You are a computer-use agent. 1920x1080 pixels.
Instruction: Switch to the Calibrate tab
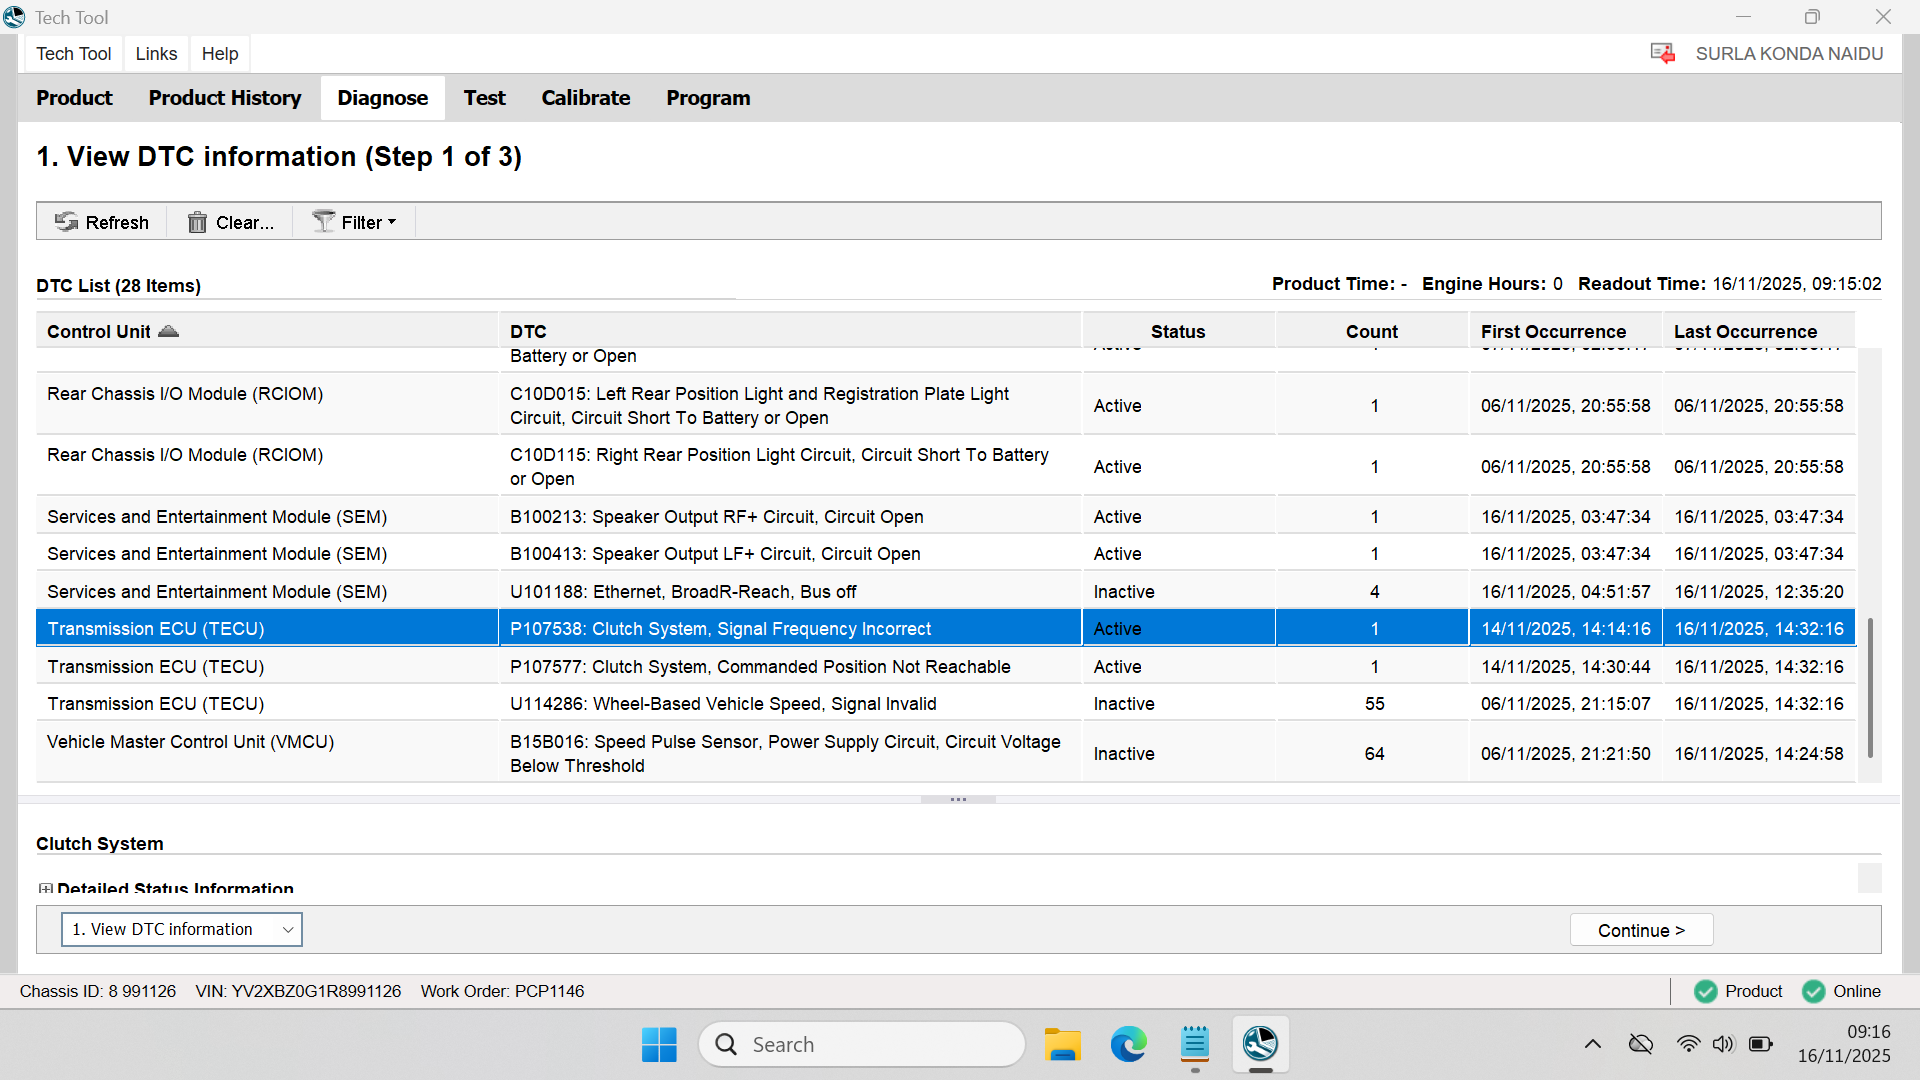coord(586,98)
